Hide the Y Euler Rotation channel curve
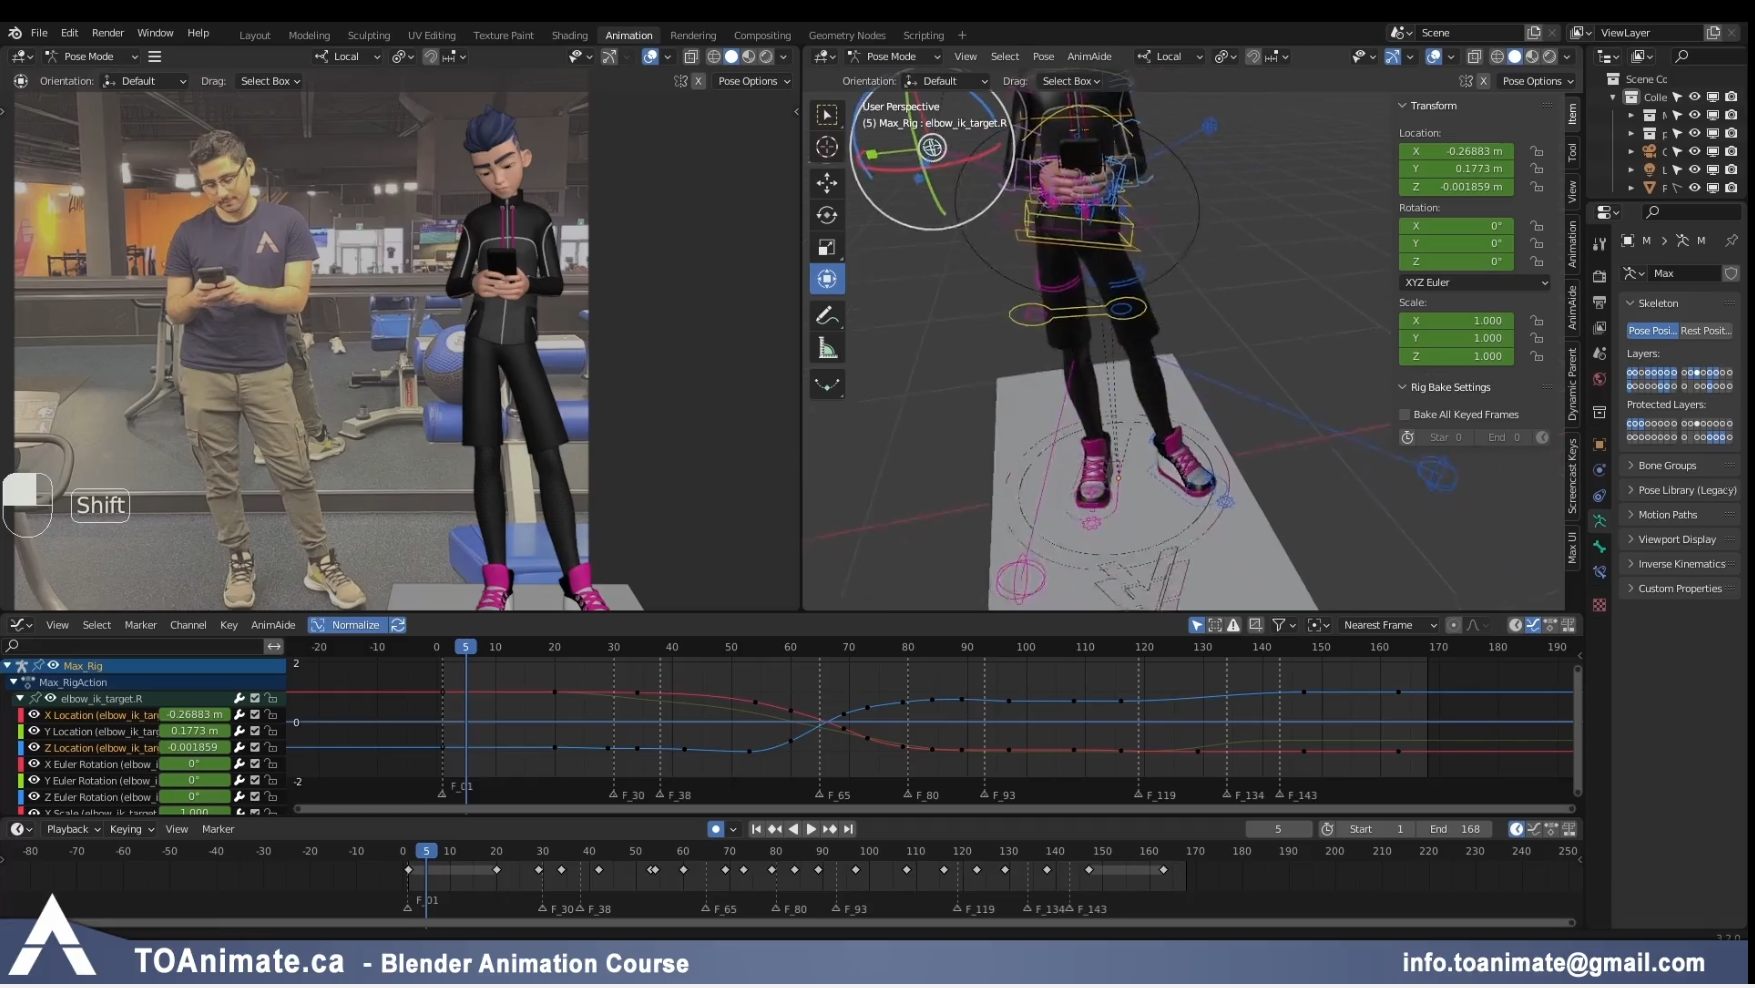This screenshot has height=988, width=1755. click(34, 780)
